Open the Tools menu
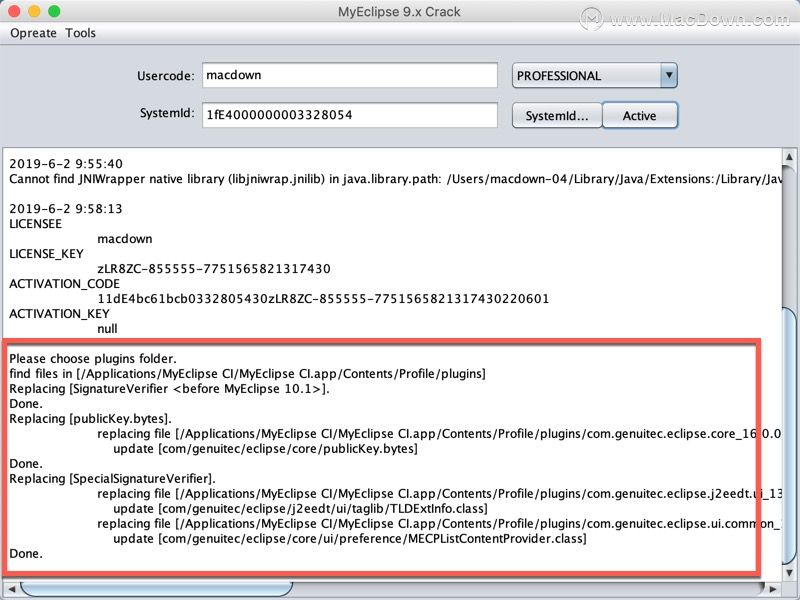 80,33
